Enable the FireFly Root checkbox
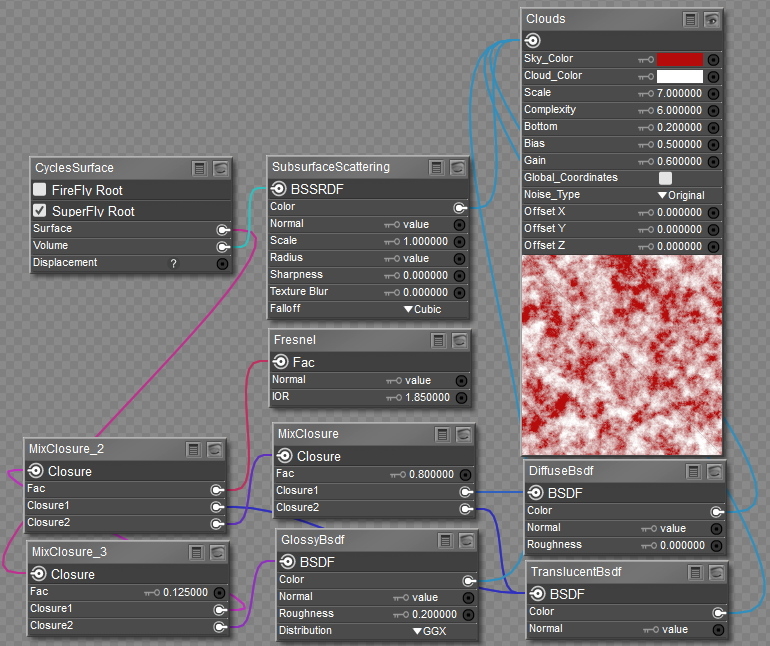The width and height of the screenshot is (770, 646). [x=40, y=190]
